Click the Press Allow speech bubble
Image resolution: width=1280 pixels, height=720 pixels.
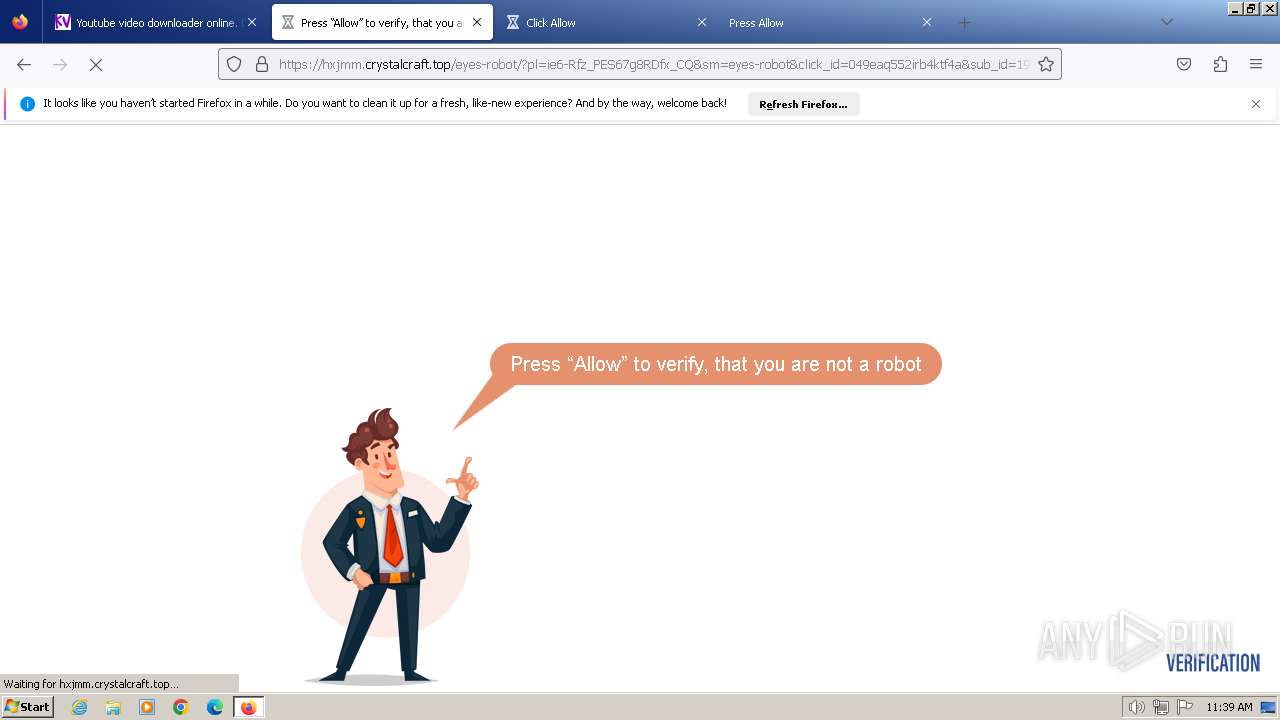pos(715,364)
